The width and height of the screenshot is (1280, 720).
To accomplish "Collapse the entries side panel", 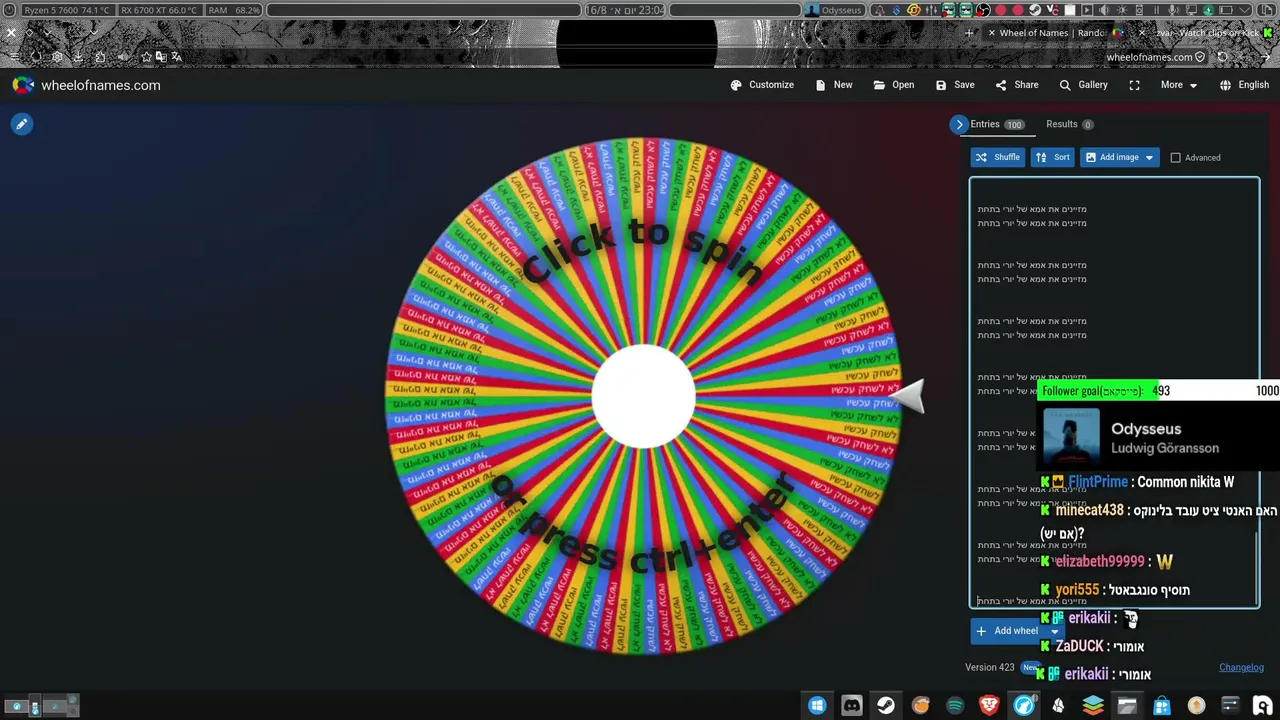I will point(959,124).
